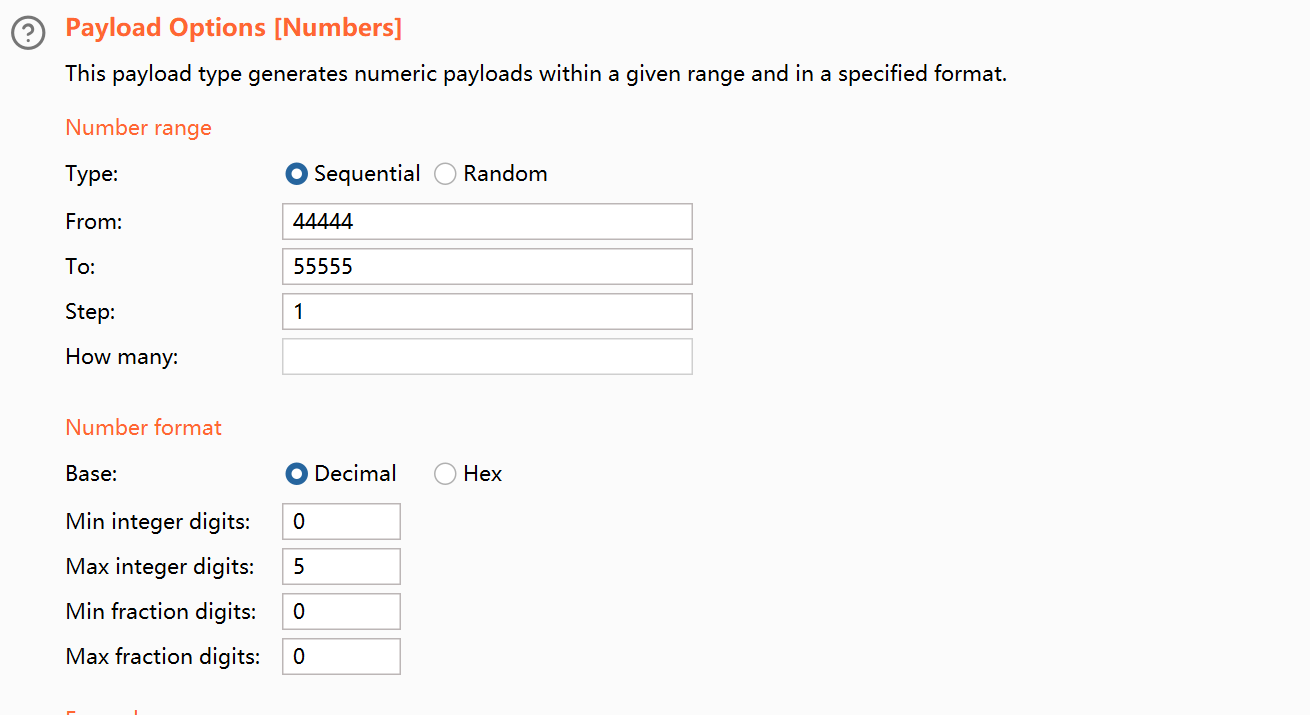Click the payload type description sentence

(536, 74)
